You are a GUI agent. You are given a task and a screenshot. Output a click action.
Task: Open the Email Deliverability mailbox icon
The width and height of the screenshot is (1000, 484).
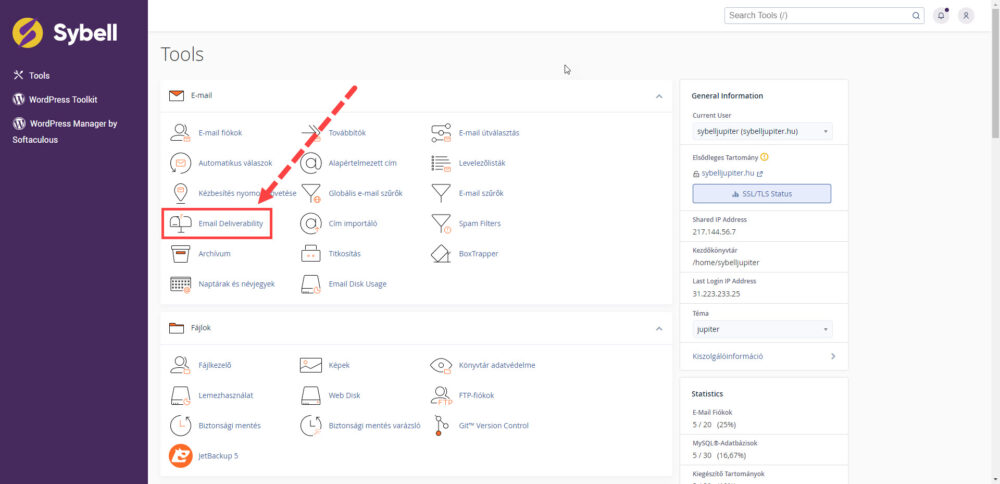[x=180, y=223]
